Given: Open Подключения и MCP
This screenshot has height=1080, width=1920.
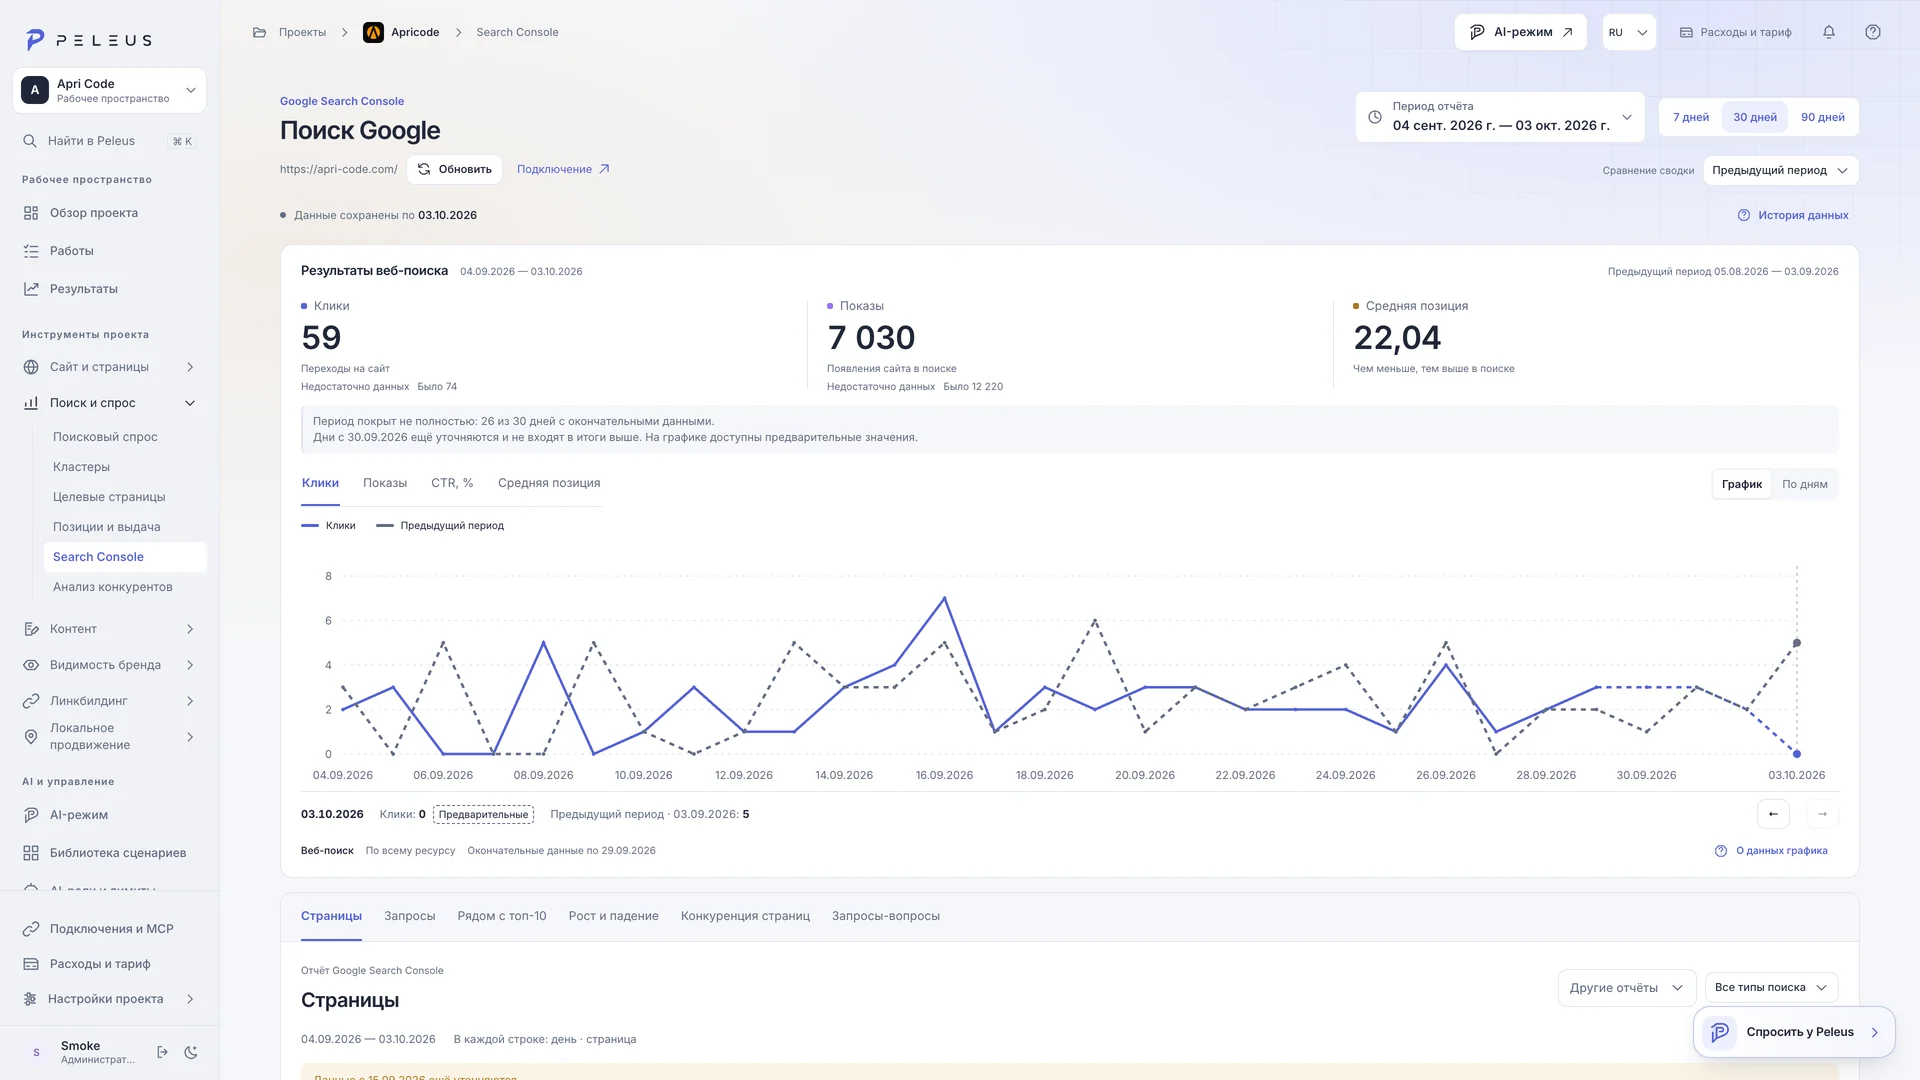Looking at the screenshot, I should pyautogui.click(x=110, y=929).
